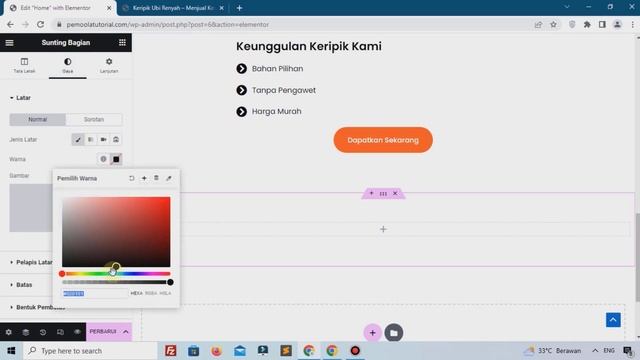Open the History icon

click(43, 332)
